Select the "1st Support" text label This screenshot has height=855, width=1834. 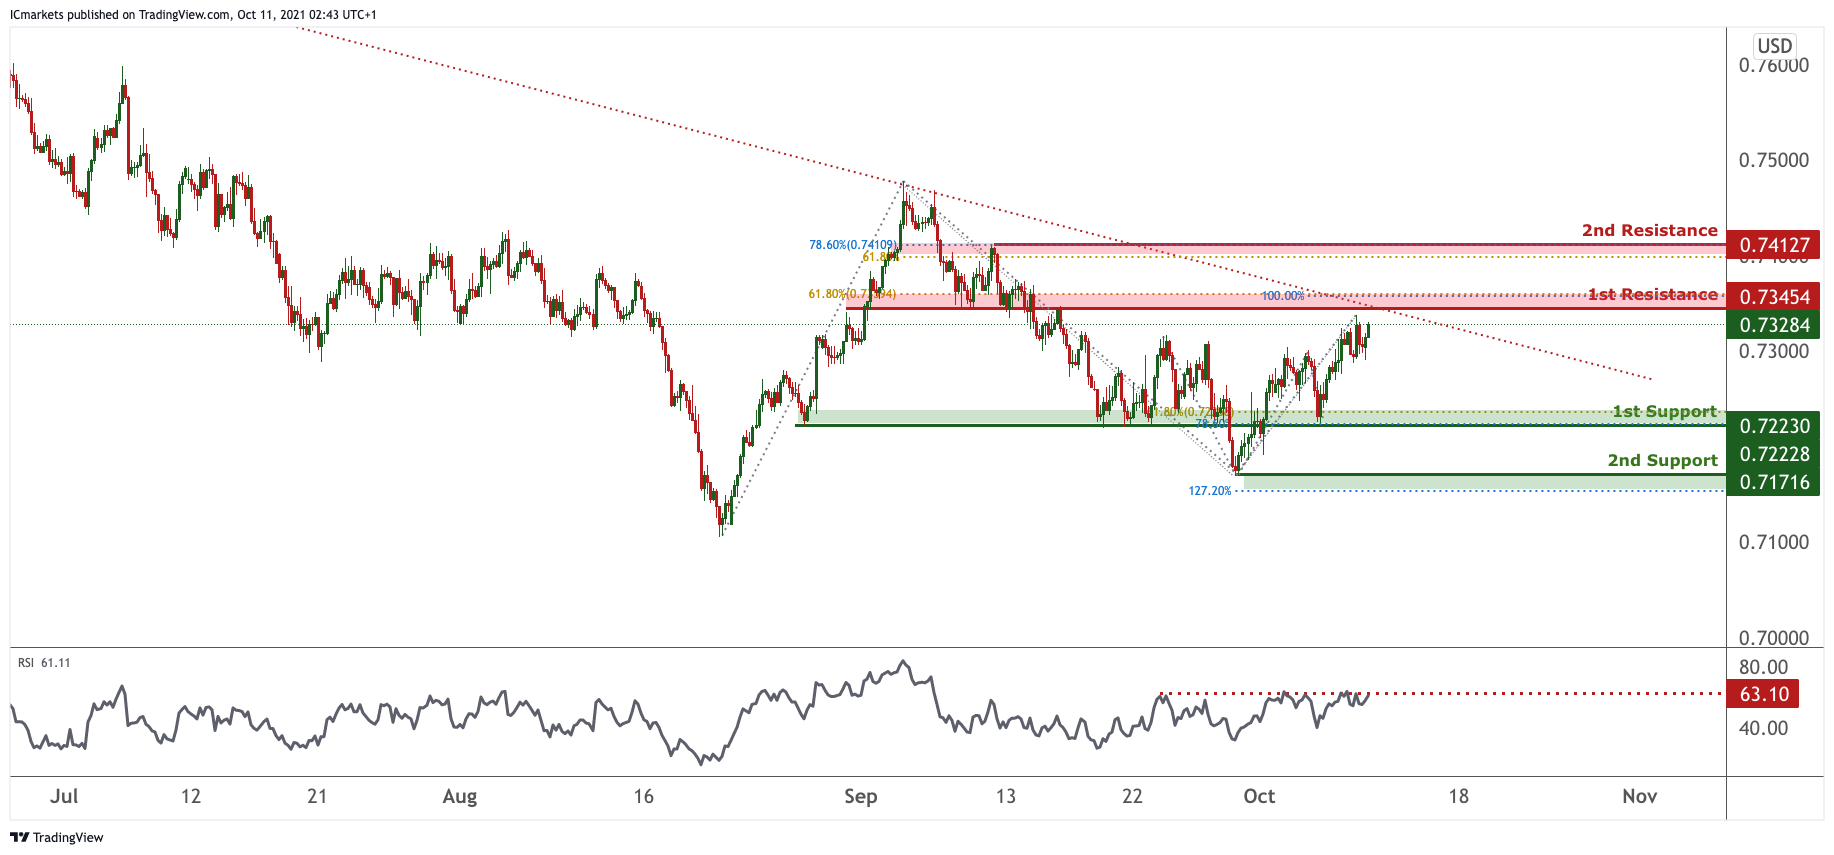click(x=1664, y=411)
